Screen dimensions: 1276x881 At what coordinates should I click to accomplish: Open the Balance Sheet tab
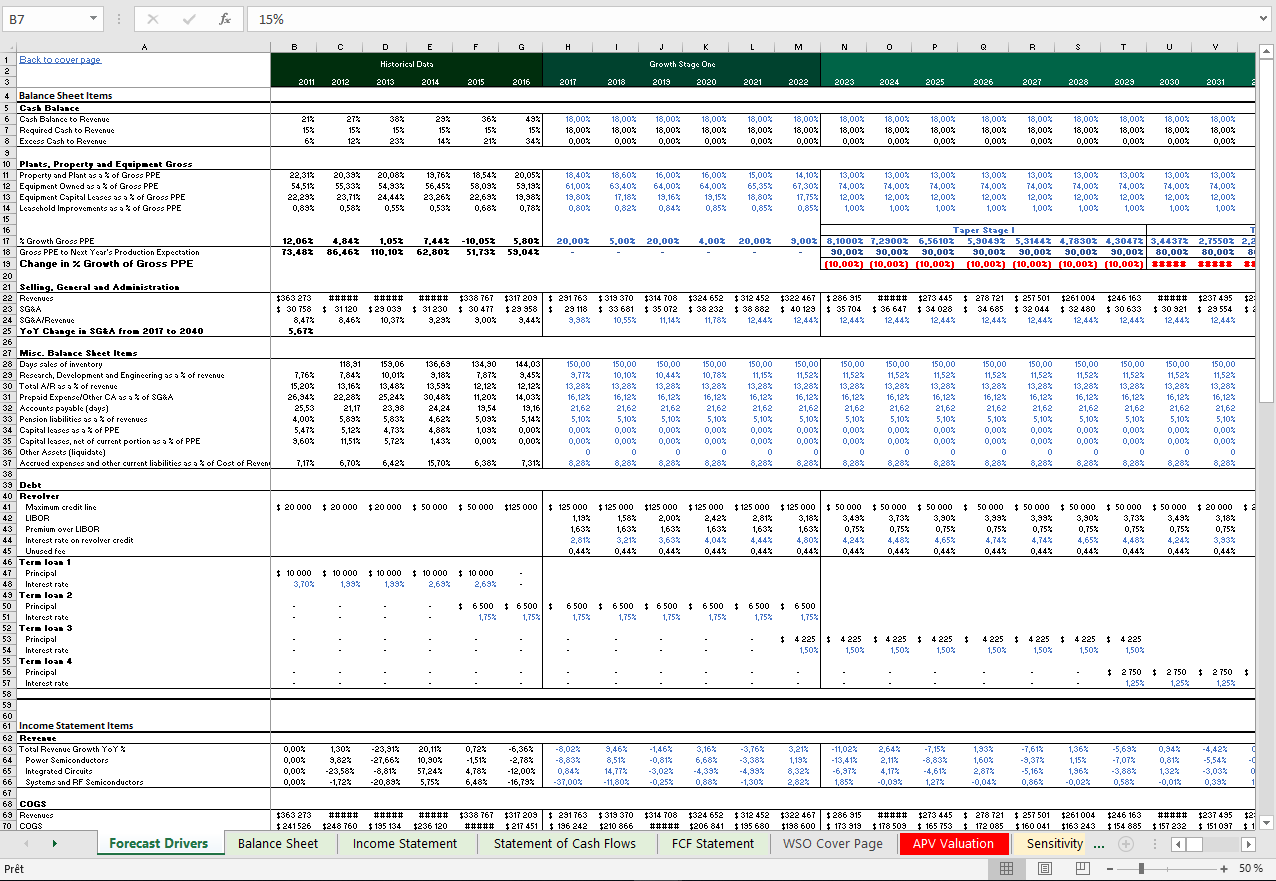pyautogui.click(x=278, y=843)
